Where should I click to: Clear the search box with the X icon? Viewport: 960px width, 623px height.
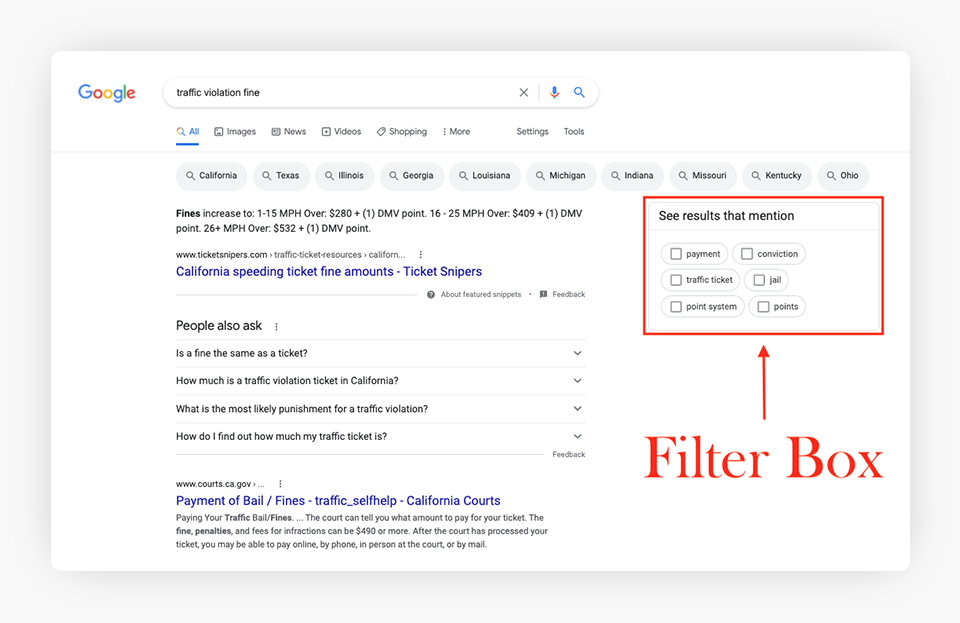click(523, 93)
